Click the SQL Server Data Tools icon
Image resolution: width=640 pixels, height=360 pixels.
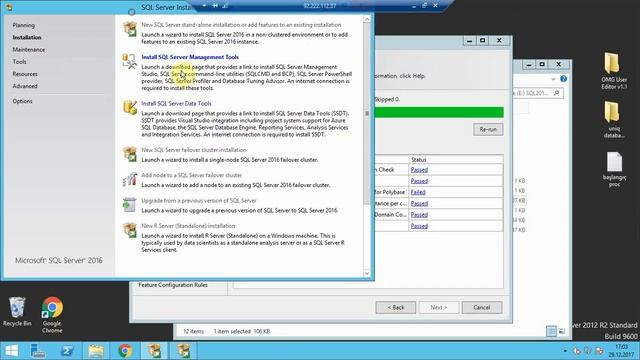(x=130, y=107)
